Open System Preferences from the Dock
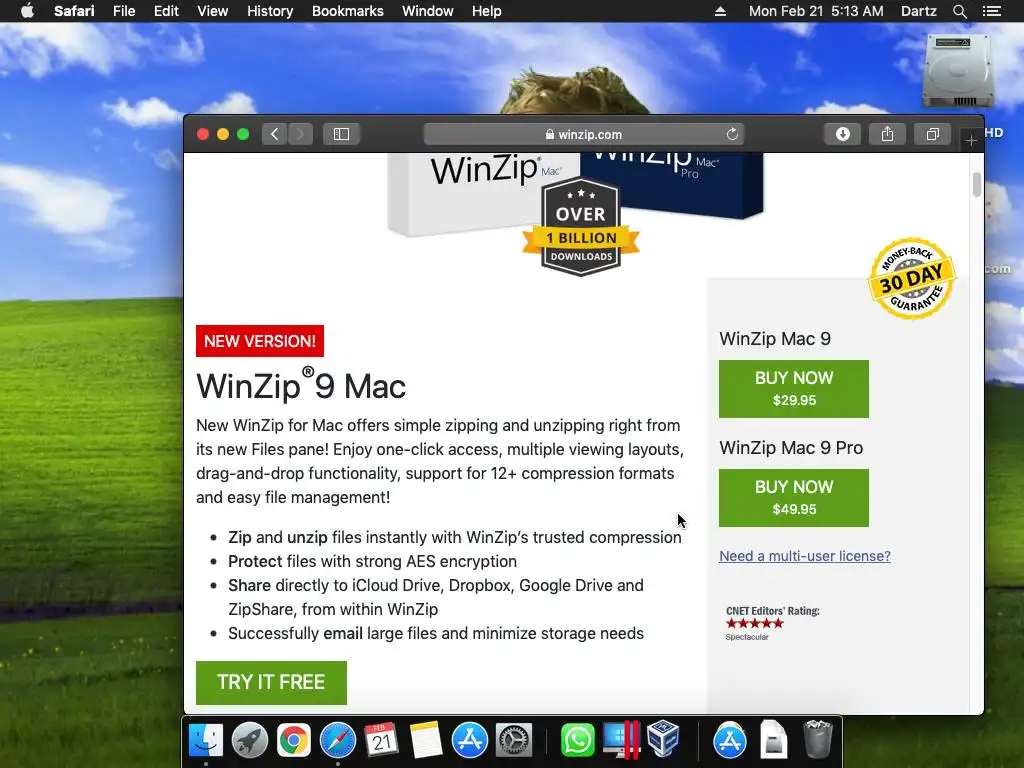This screenshot has width=1024, height=768. (514, 741)
